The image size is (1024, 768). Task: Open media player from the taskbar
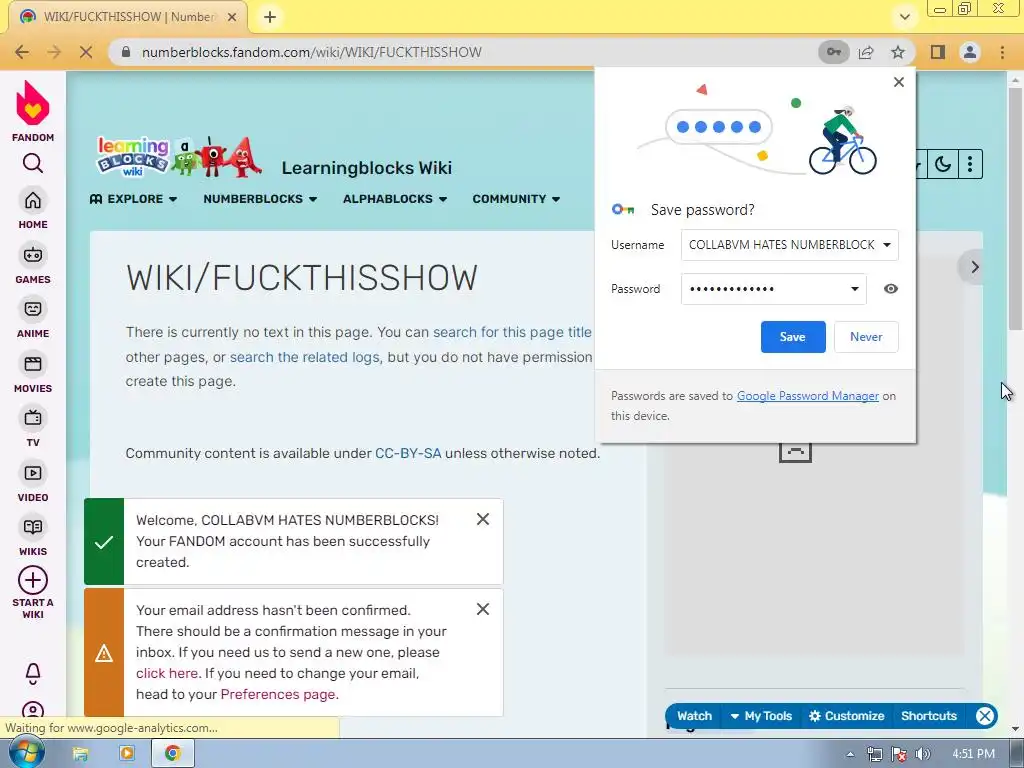(127, 754)
